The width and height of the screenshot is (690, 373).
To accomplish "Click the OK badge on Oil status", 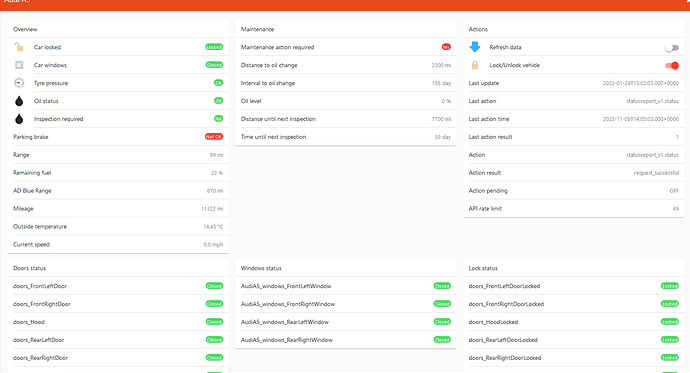I will (x=218, y=101).
